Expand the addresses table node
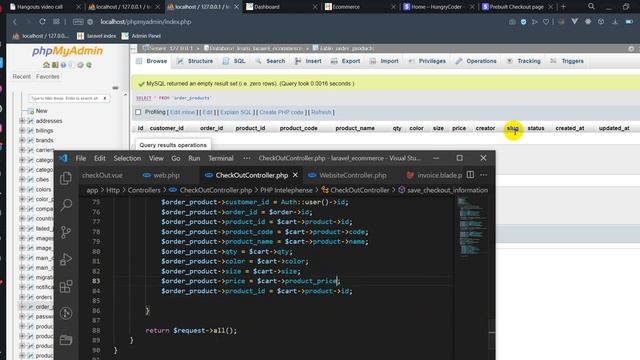This screenshot has height=360, width=640. pyautogui.click(x=22, y=121)
